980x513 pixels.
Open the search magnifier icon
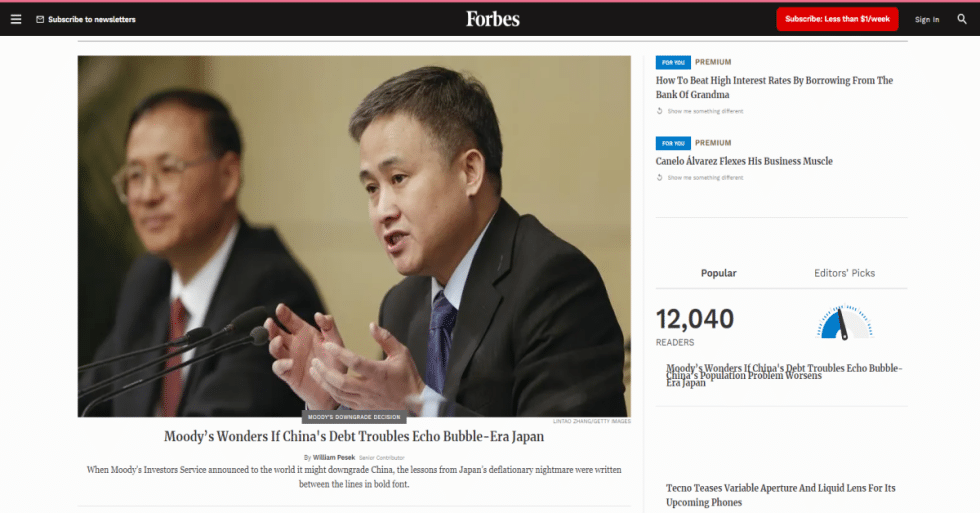coord(962,19)
